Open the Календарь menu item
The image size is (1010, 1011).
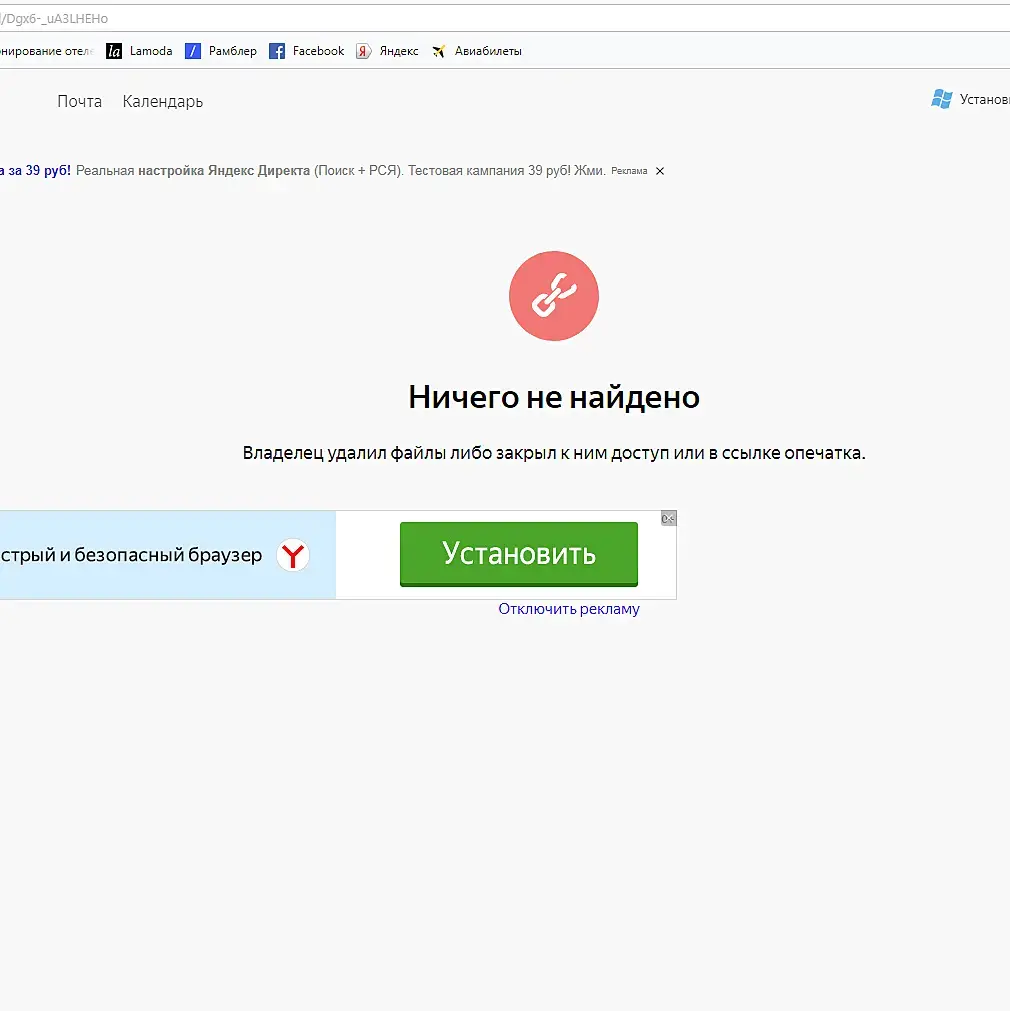pos(163,101)
